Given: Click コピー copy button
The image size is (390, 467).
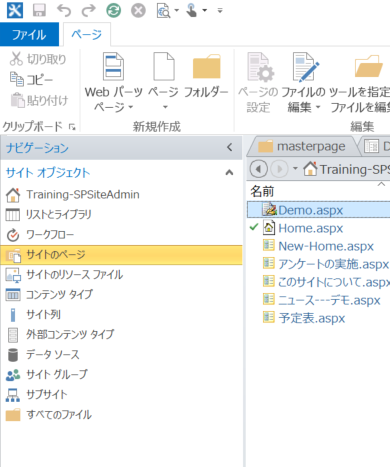Looking at the screenshot, I should [x=31, y=79].
